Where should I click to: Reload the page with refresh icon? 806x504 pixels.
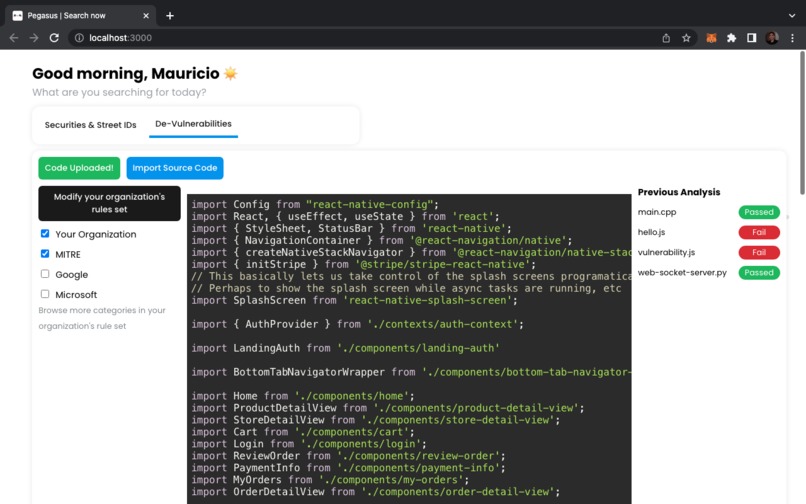coord(54,38)
